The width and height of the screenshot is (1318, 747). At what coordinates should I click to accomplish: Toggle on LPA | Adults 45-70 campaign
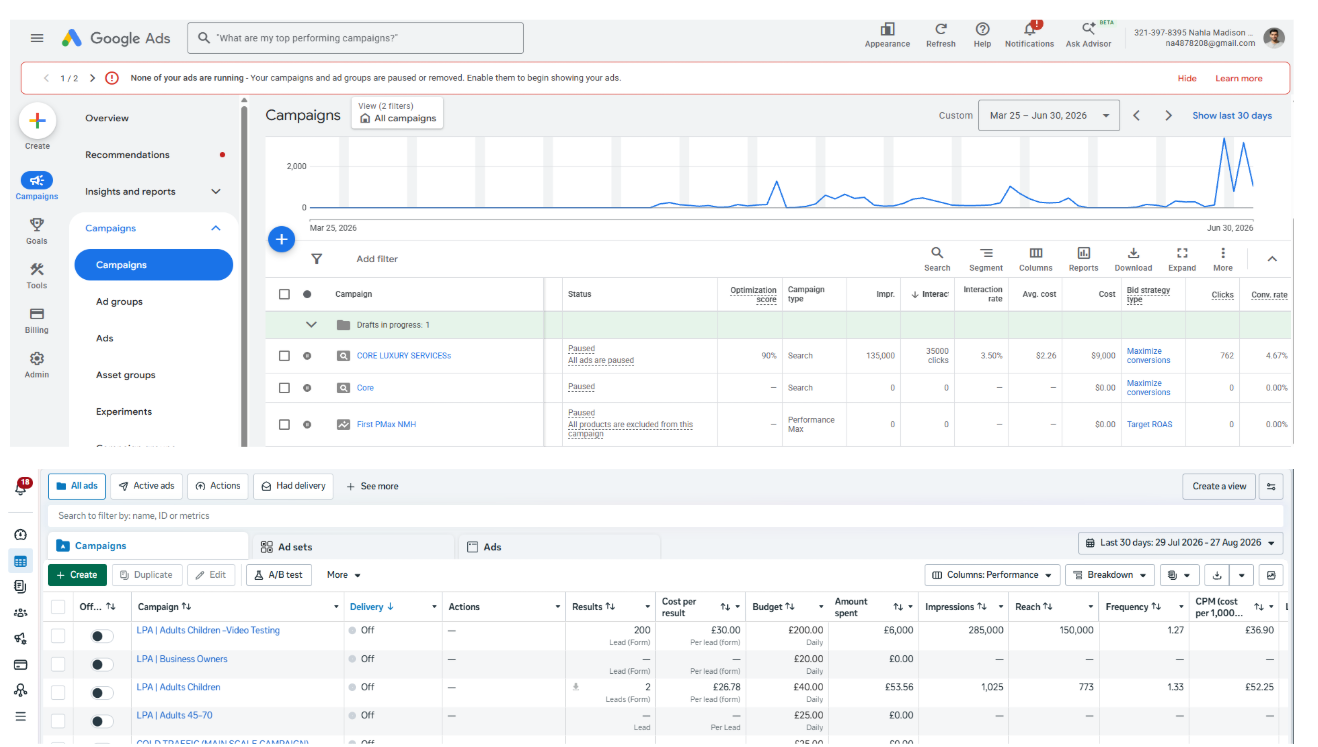click(x=101, y=720)
